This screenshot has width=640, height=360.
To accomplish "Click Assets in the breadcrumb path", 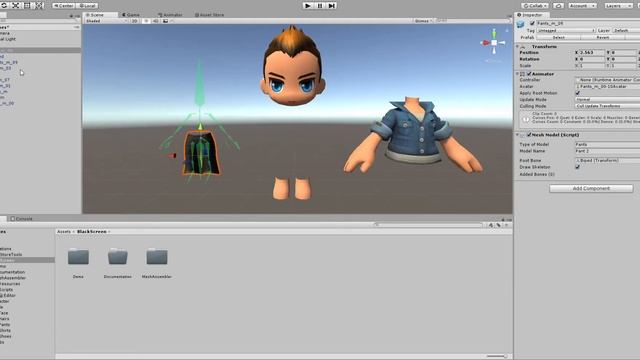I will 64,231.
